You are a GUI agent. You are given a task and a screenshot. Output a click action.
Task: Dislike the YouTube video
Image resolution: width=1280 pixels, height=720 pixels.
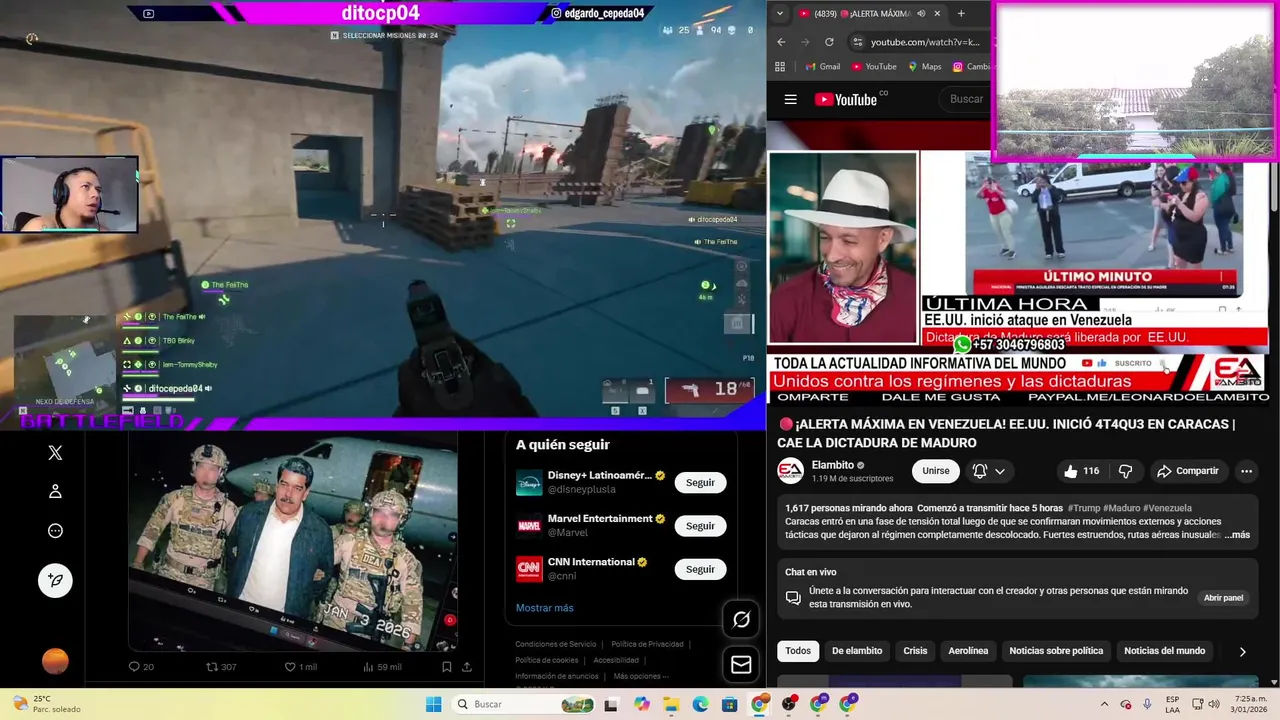1125,471
